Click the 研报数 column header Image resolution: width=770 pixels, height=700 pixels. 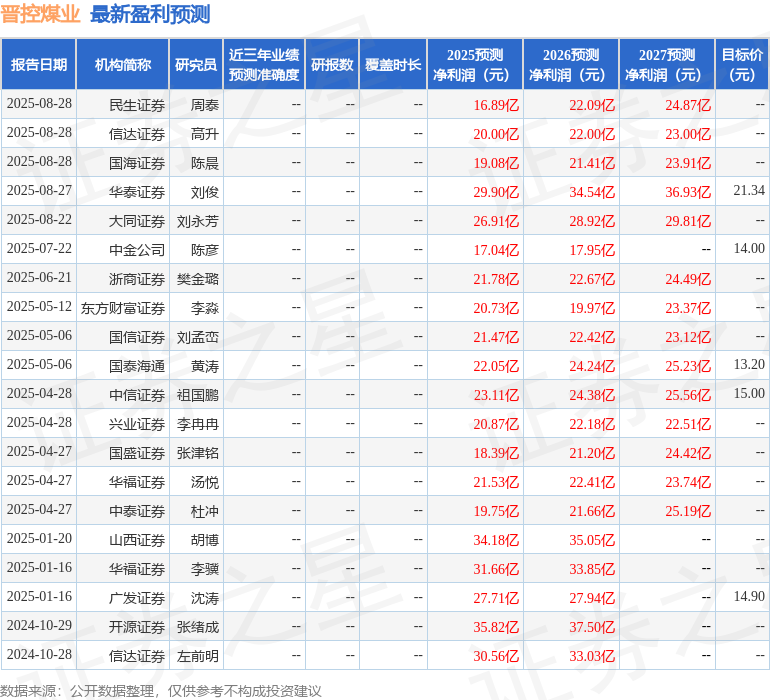click(x=332, y=64)
